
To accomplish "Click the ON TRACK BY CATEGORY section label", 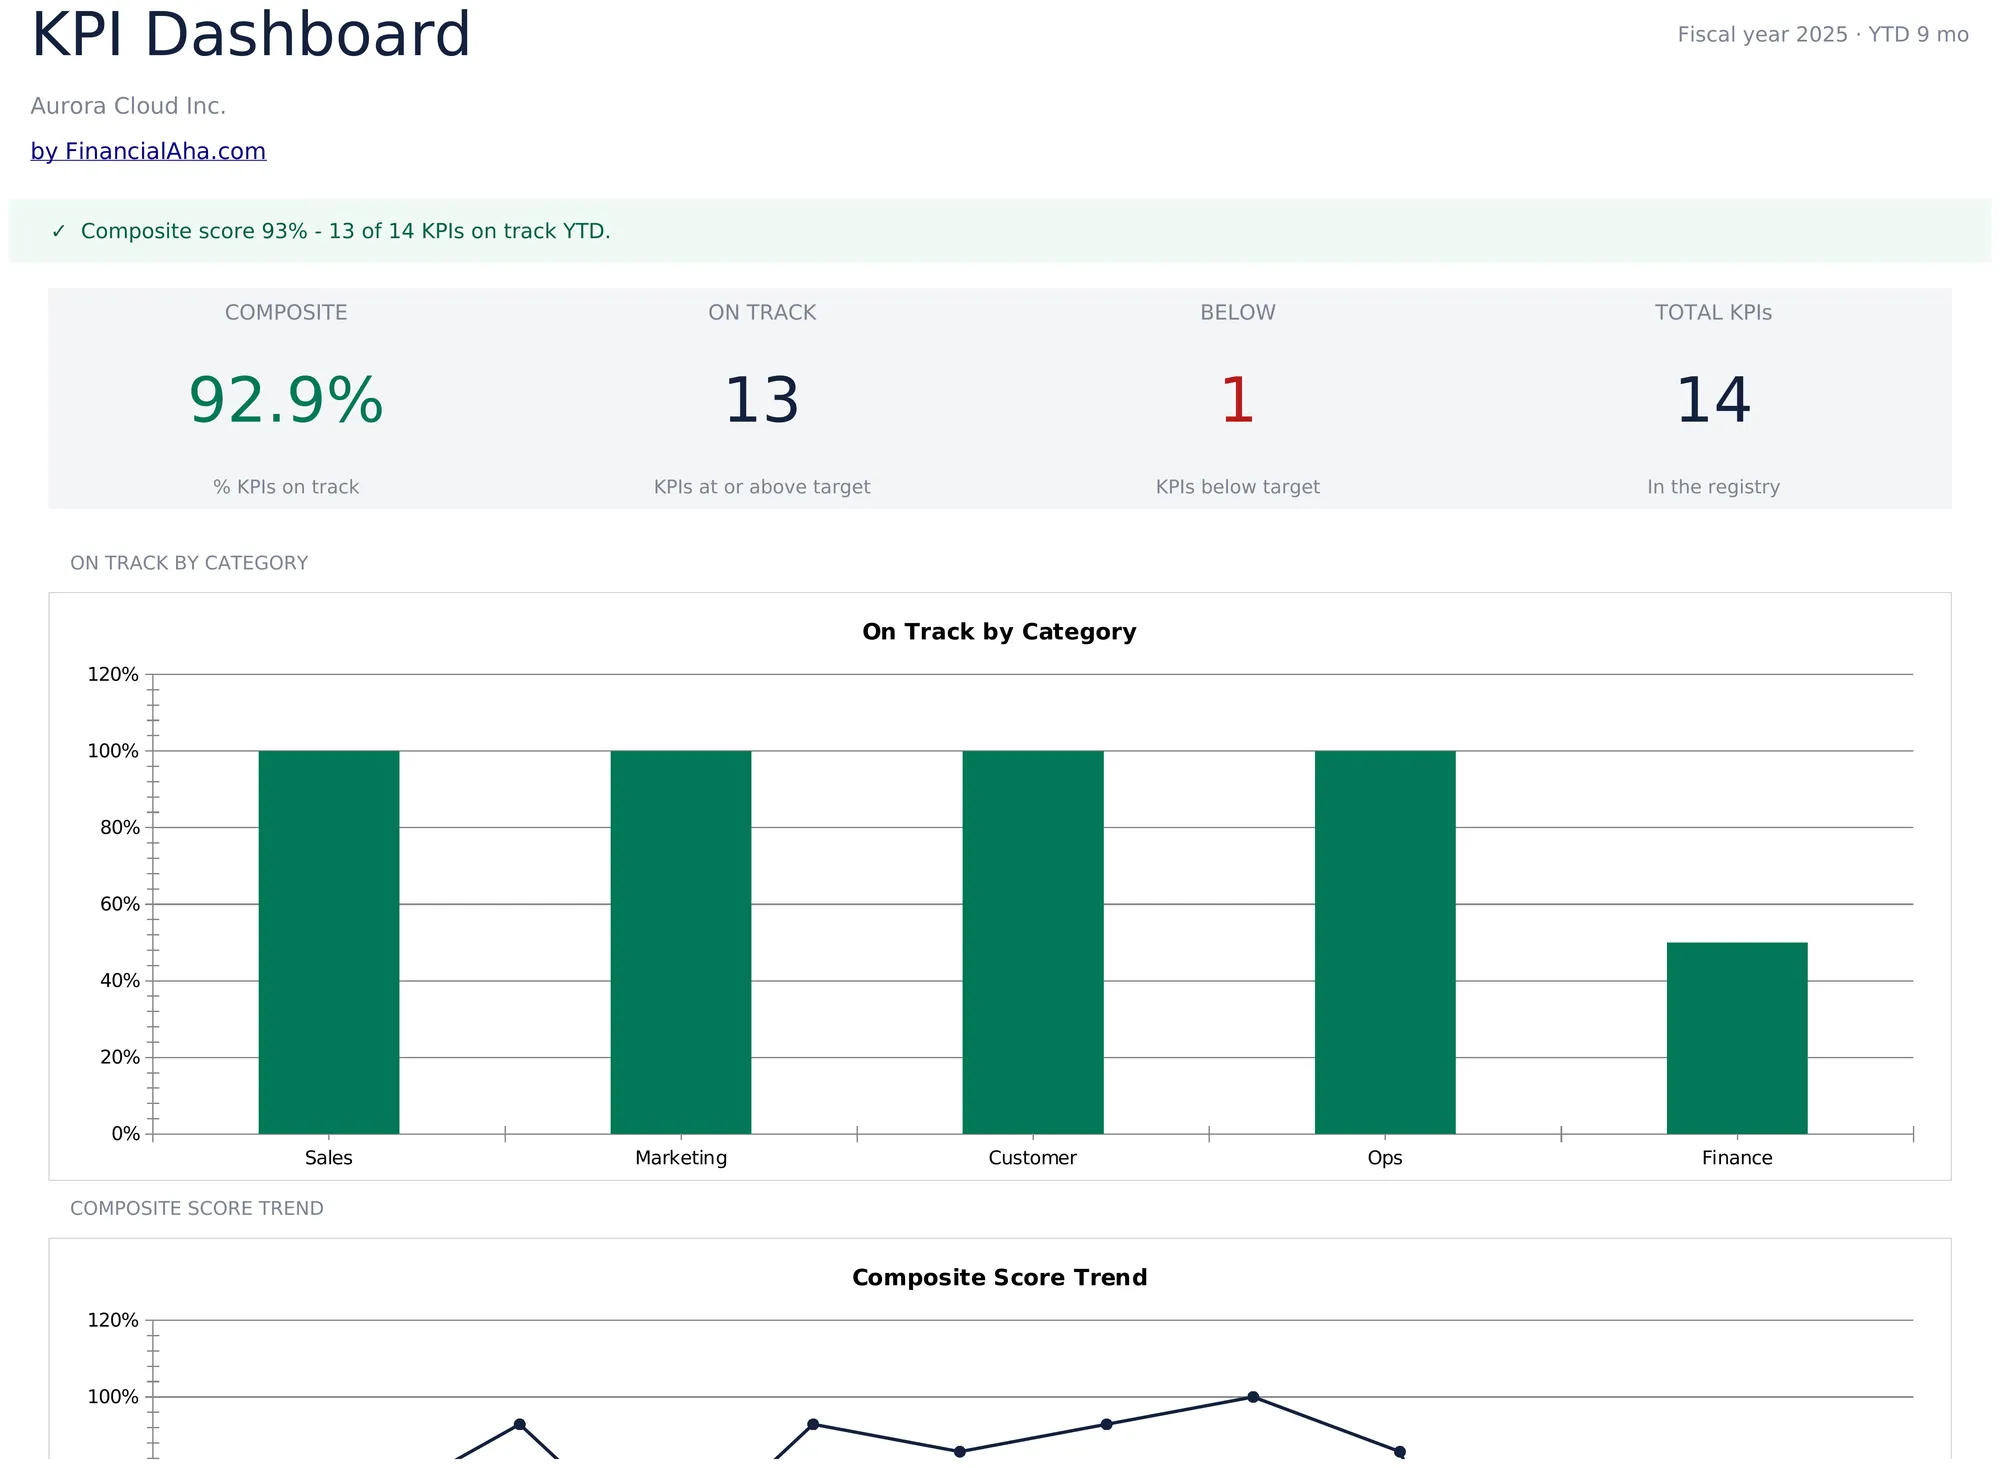I will 189,563.
